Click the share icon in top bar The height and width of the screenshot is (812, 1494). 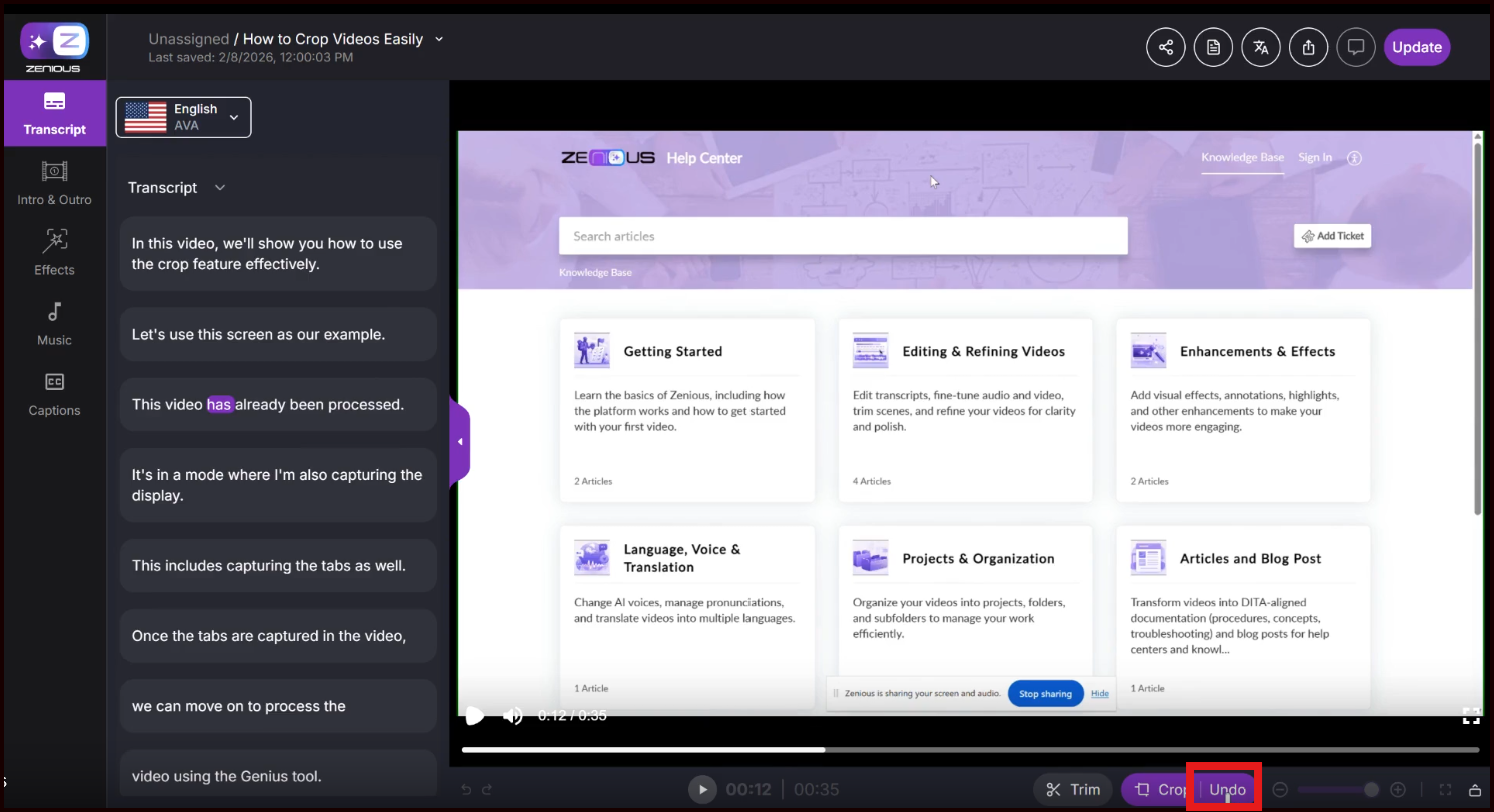(1165, 47)
